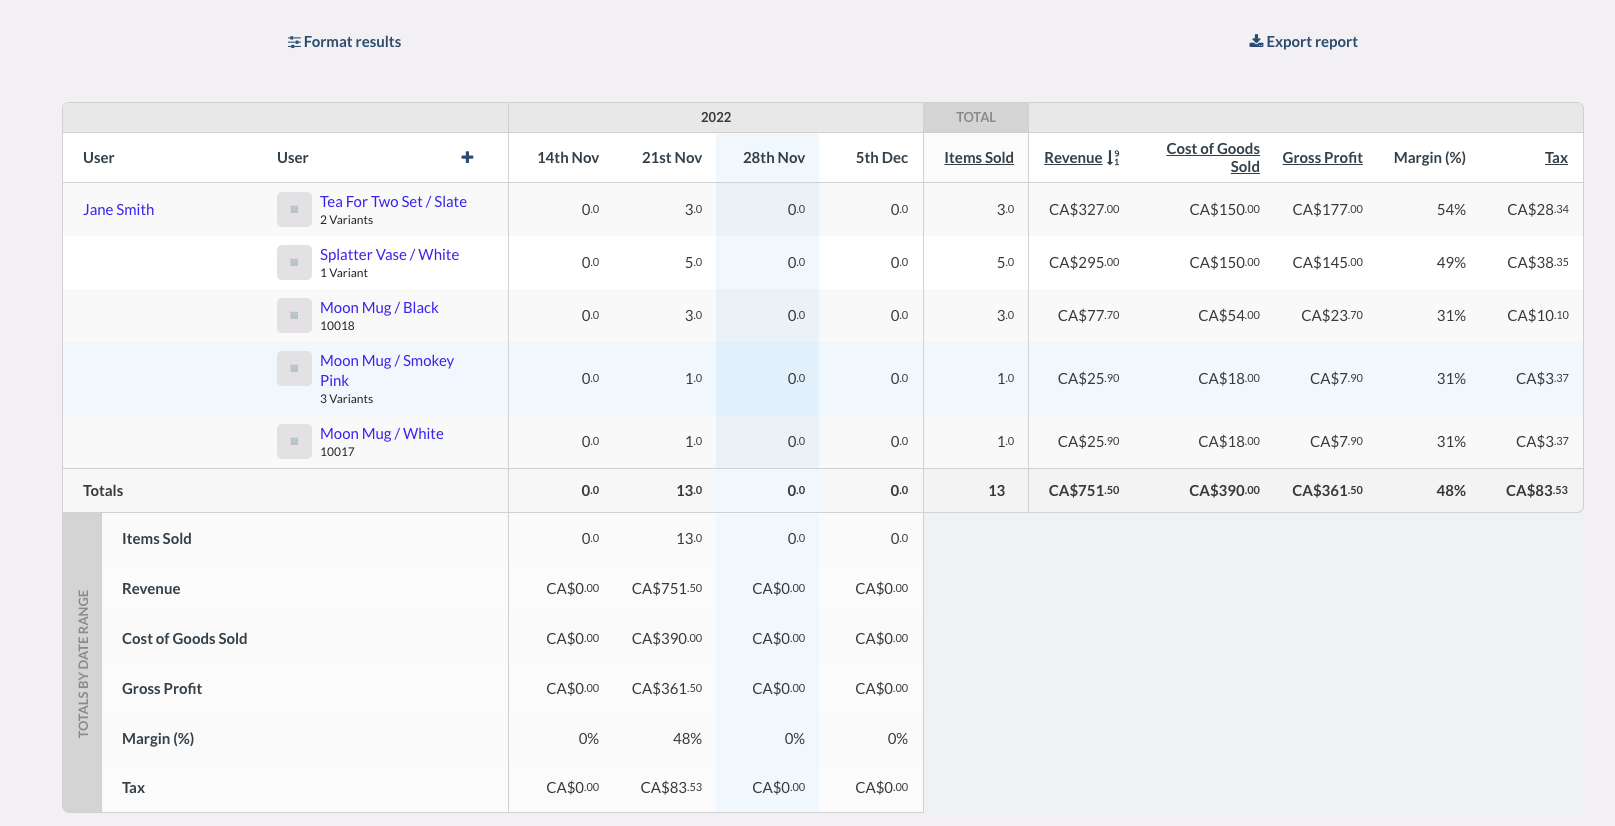Click the plus icon to add column
This screenshot has height=826, width=1615.
tap(467, 157)
